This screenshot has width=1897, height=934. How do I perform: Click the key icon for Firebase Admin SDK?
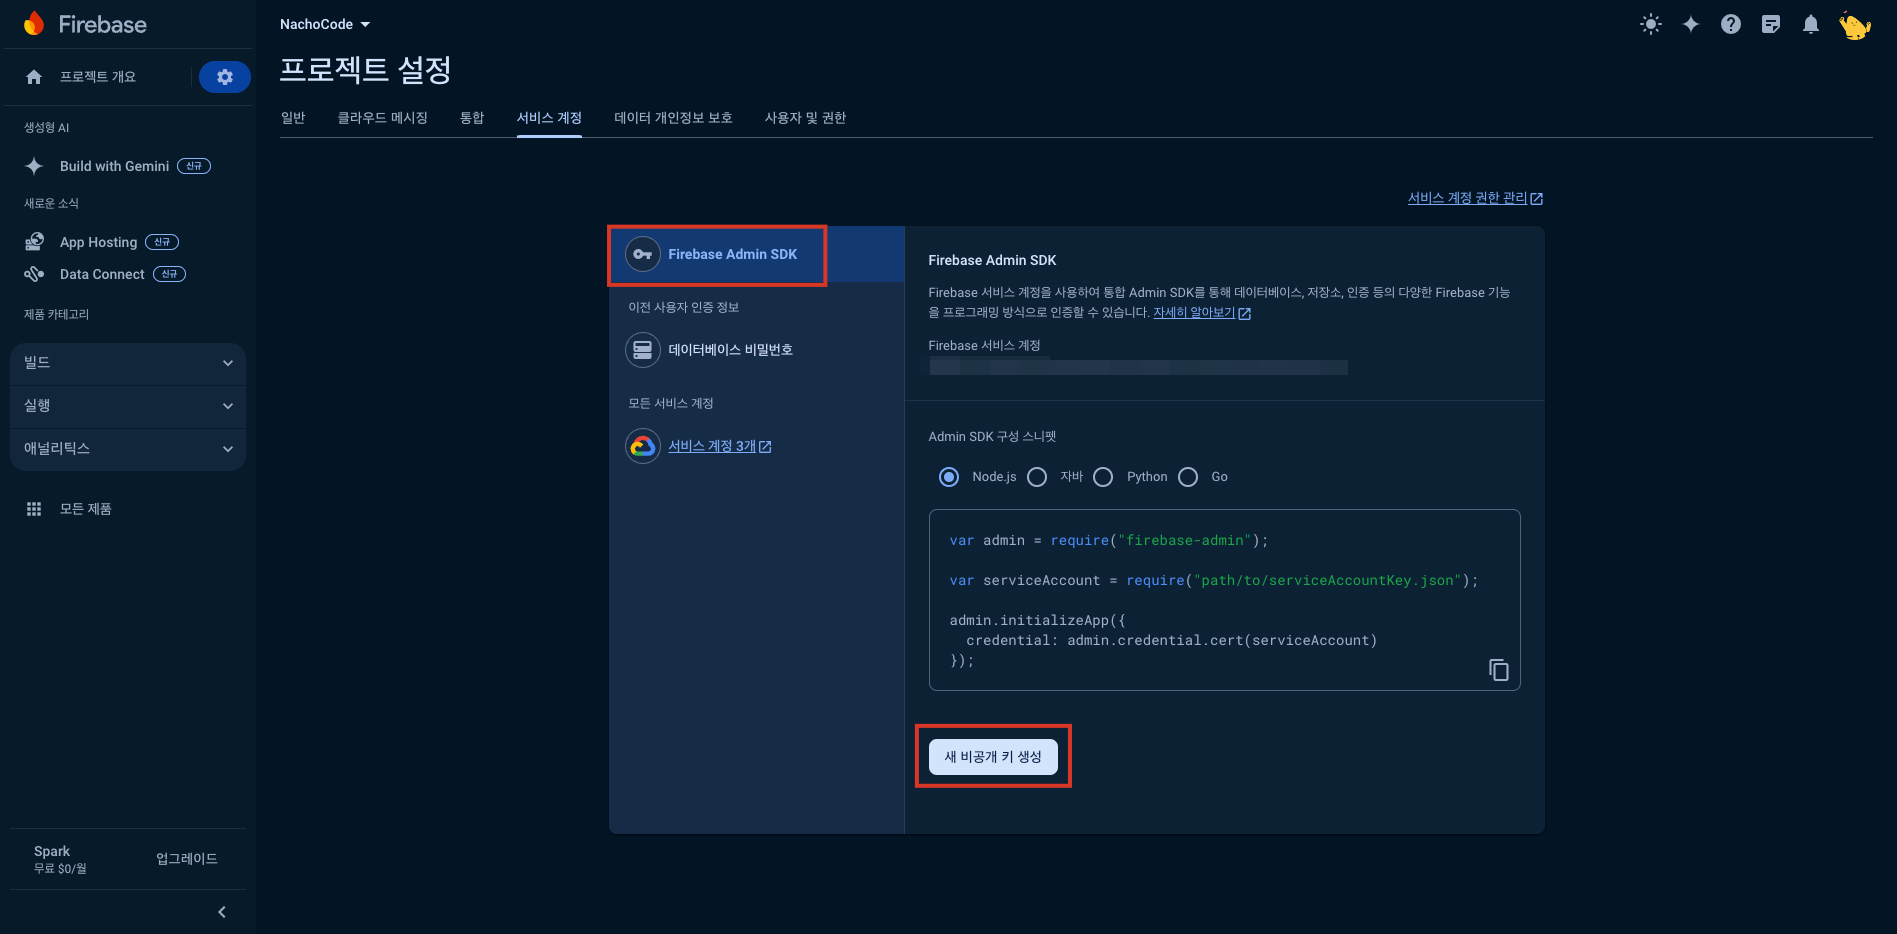643,254
